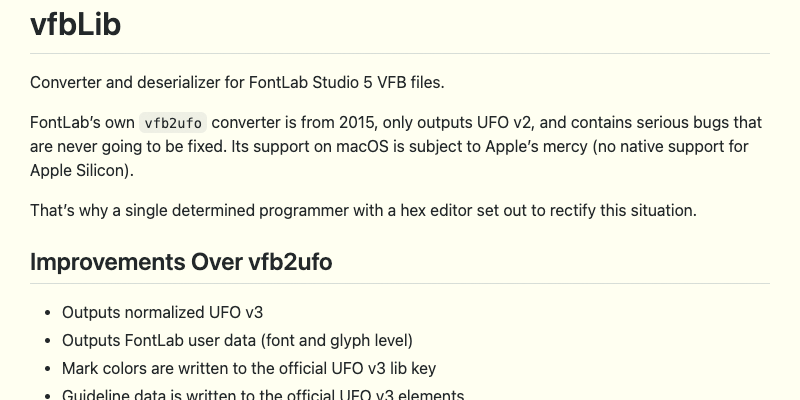Click the phrase 'single determined programmer'
Screen dimensions: 800x400
coord(228,211)
